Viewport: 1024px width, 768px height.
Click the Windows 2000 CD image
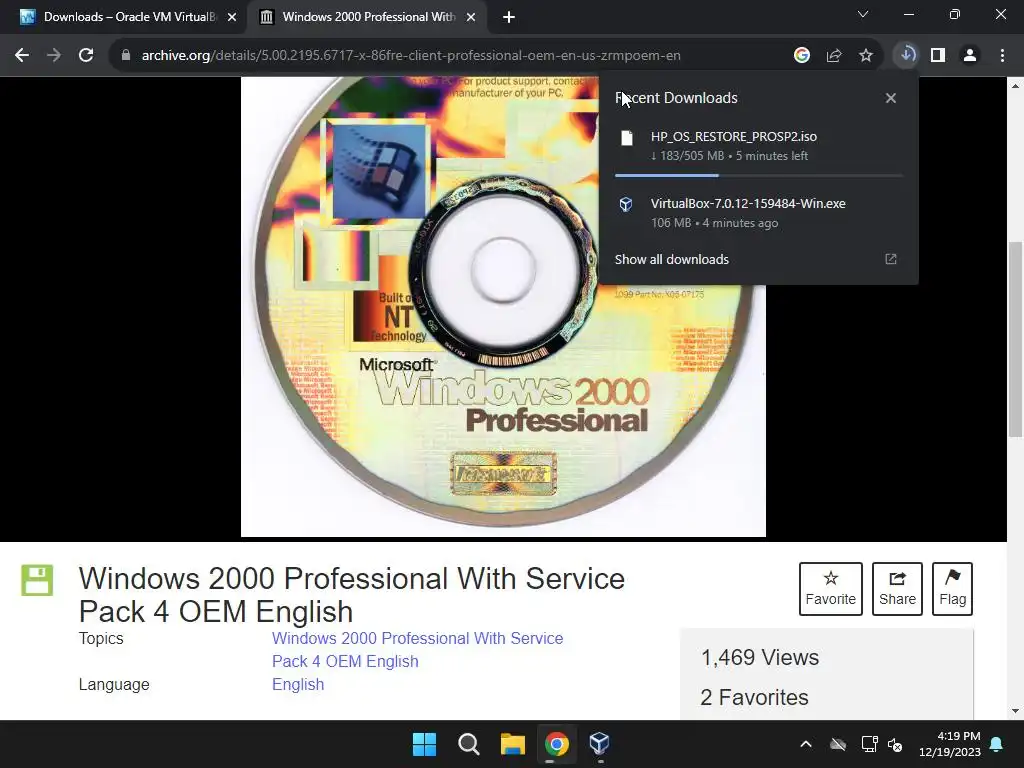point(503,307)
